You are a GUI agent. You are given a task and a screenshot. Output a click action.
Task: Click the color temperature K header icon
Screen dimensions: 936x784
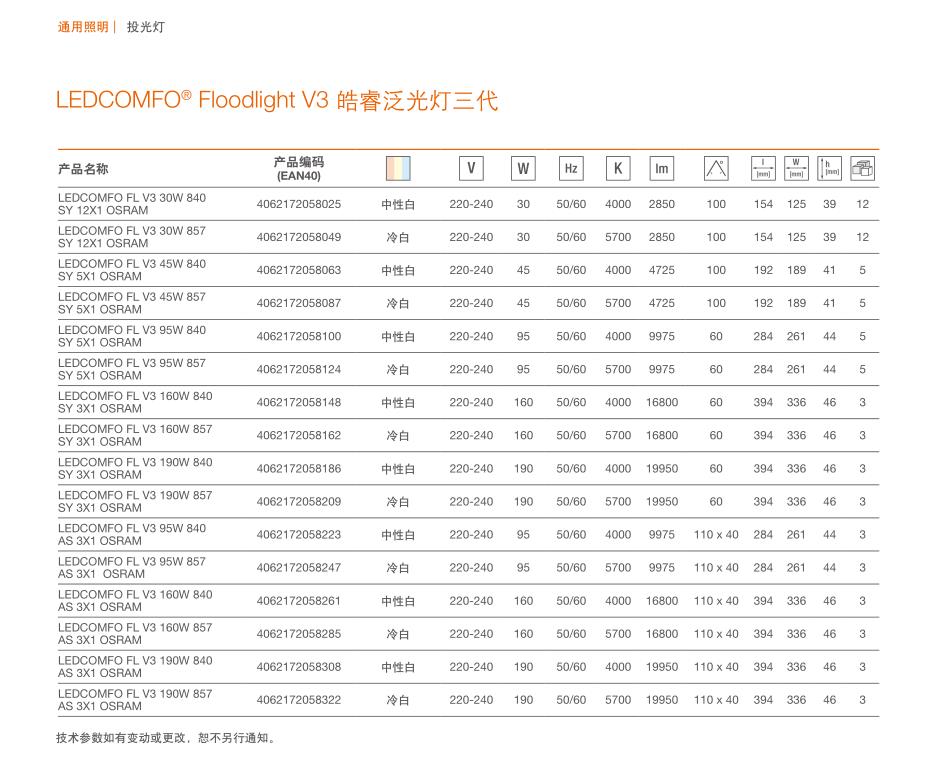tap(618, 169)
